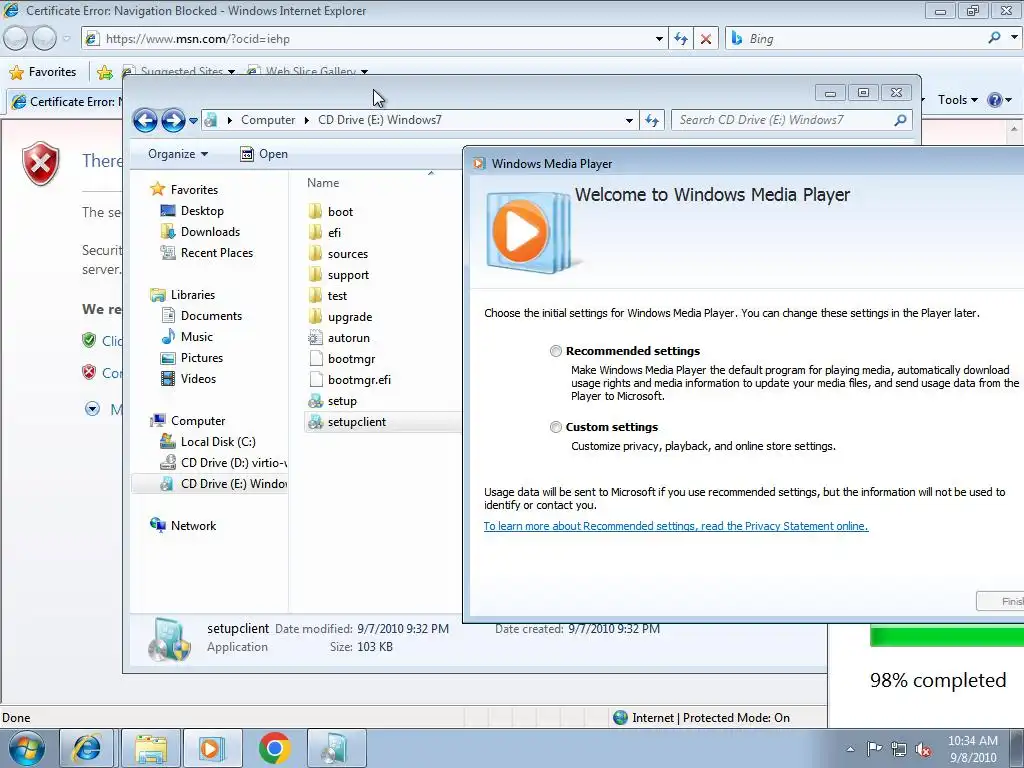Open the IE Tools menu

click(x=957, y=100)
